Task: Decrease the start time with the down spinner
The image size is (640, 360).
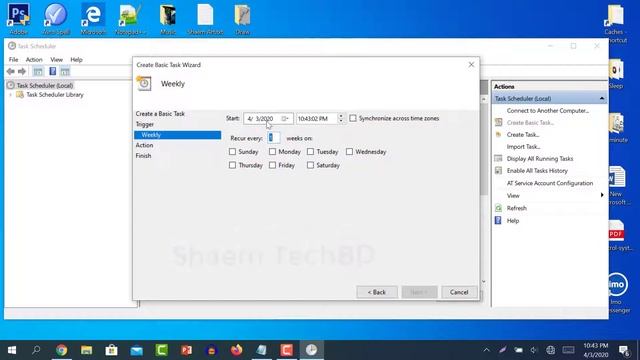Action: click(341, 121)
